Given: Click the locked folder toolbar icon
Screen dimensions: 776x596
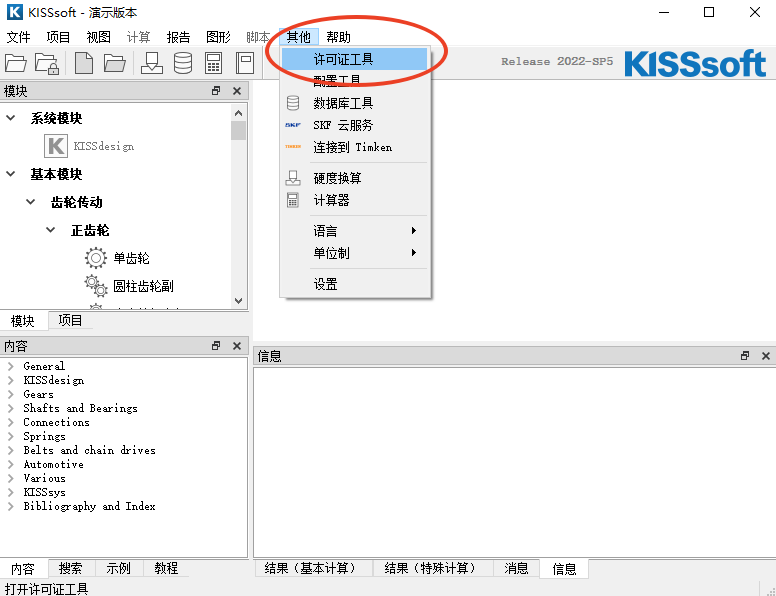Looking at the screenshot, I should pyautogui.click(x=47, y=63).
